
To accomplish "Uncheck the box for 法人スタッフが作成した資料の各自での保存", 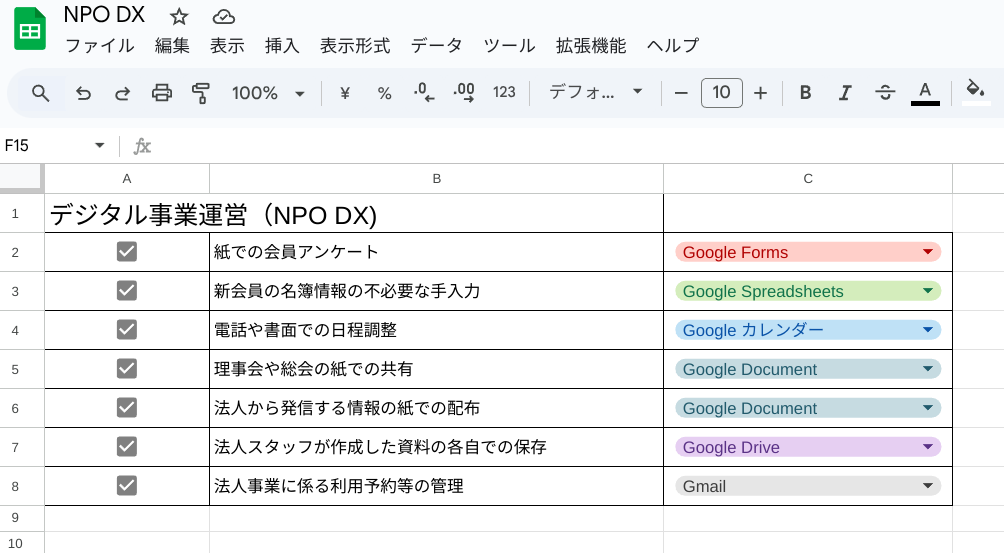I will [x=127, y=447].
